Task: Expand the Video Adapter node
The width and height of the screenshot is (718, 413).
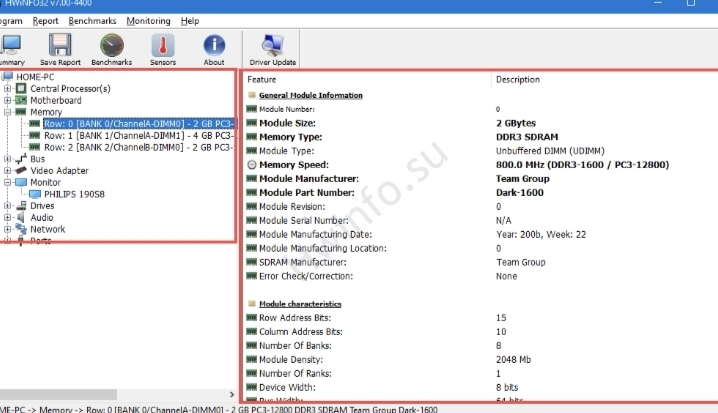Action: (x=7, y=170)
